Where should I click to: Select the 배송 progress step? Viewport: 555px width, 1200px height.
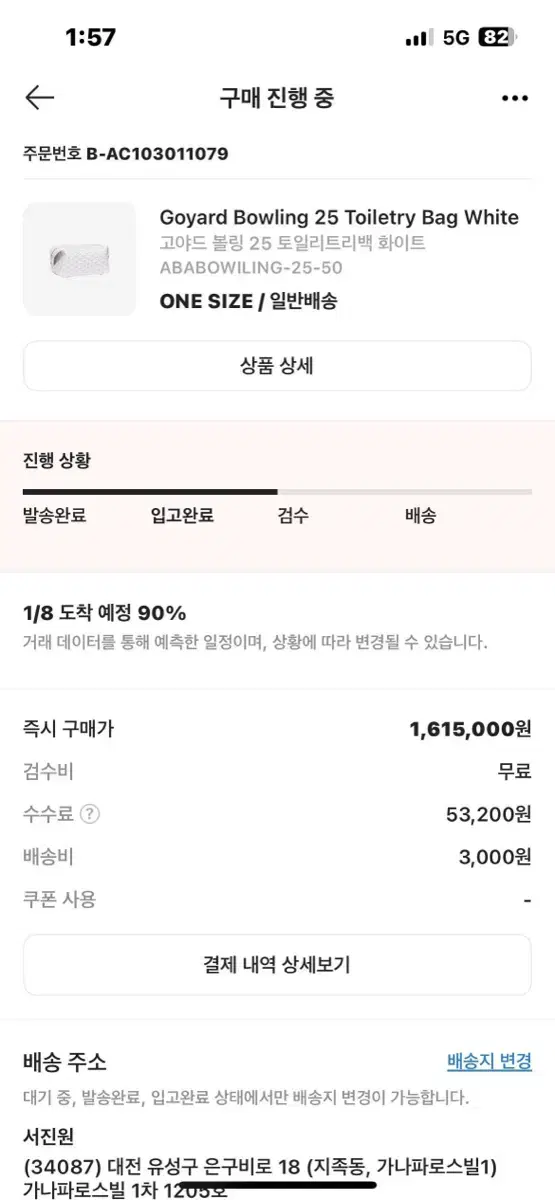click(x=420, y=516)
